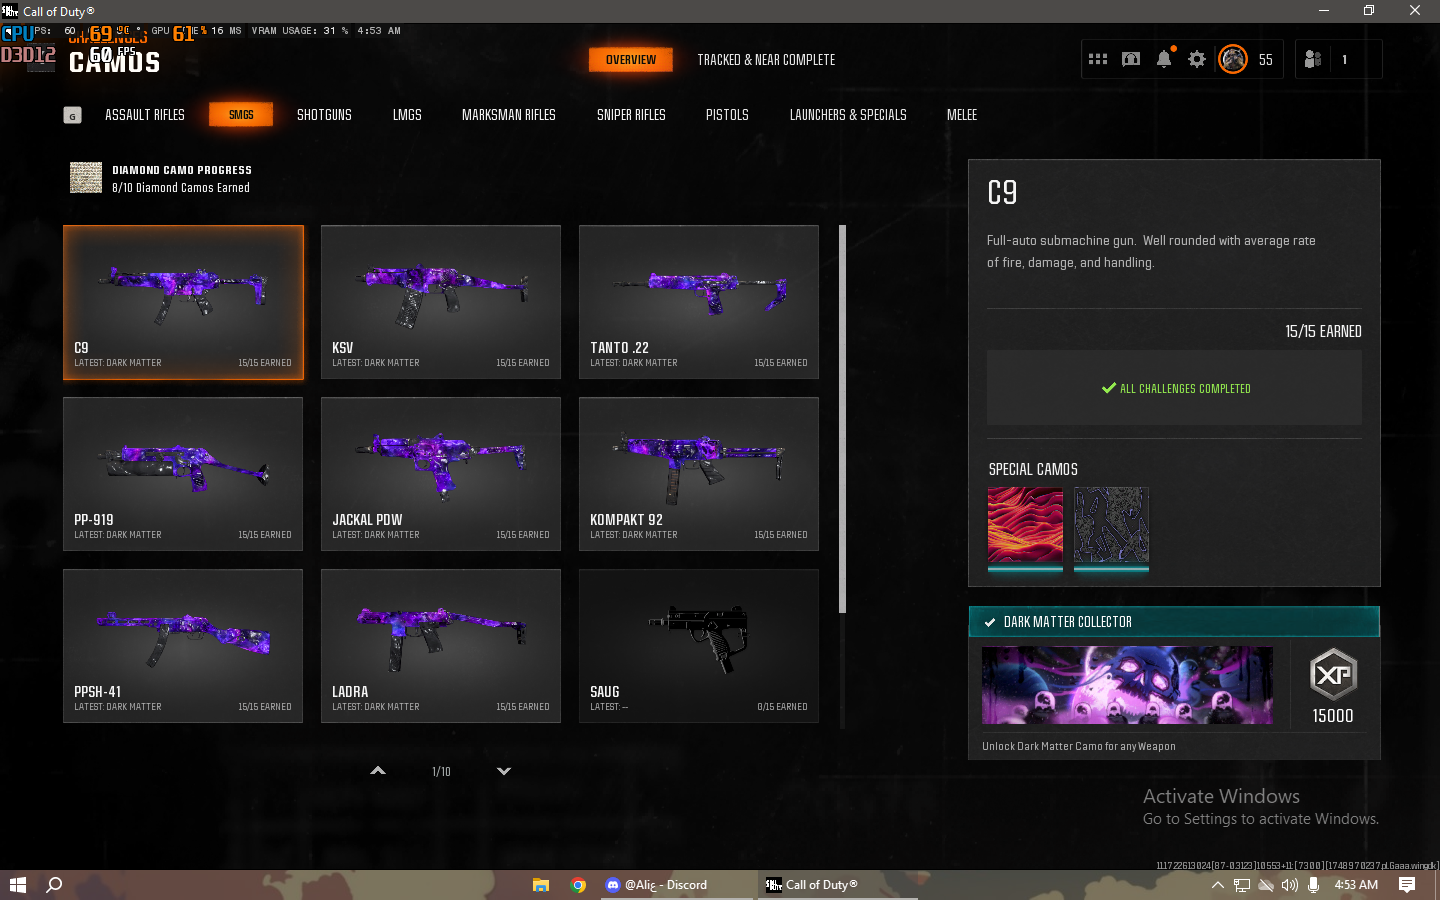Open the camera/photo icon in top bar
Image resolution: width=1440 pixels, height=900 pixels.
[x=1131, y=59]
